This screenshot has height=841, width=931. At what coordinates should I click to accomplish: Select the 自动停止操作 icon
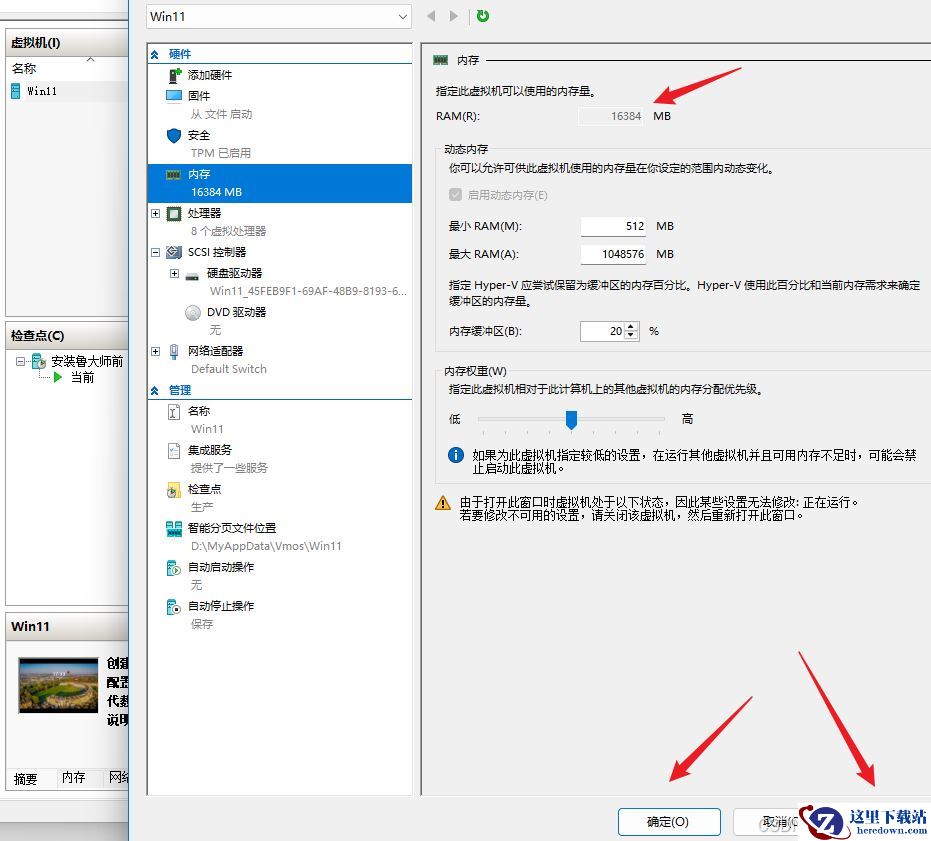(173, 607)
